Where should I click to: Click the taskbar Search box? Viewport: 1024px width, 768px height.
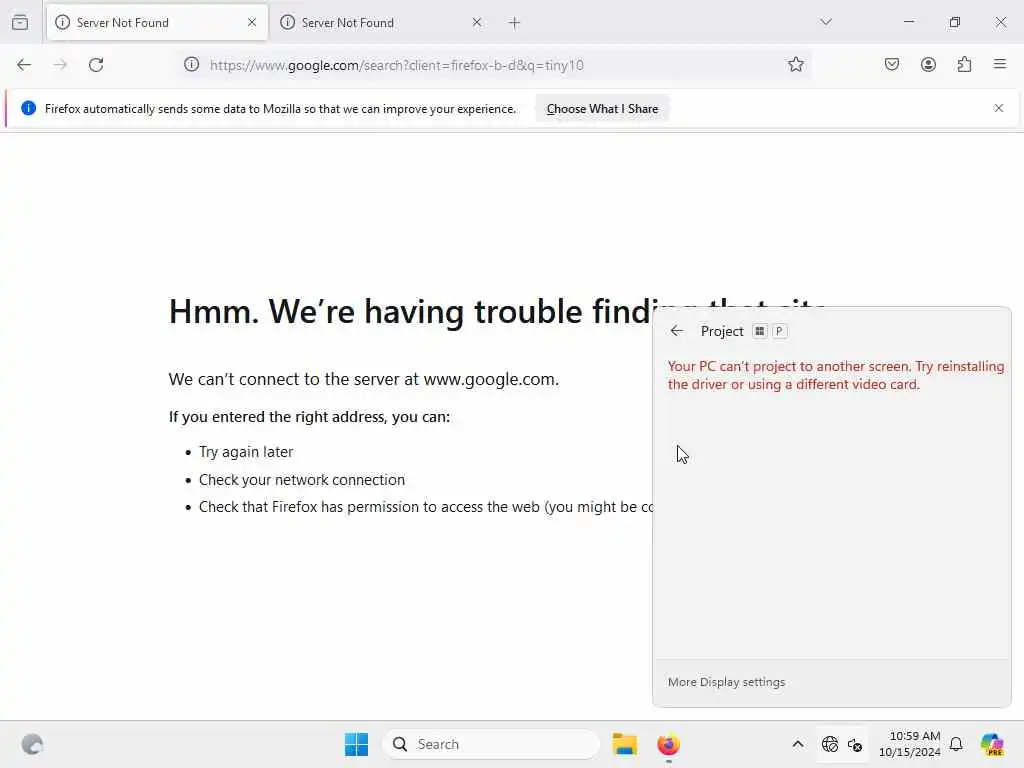pos(491,744)
